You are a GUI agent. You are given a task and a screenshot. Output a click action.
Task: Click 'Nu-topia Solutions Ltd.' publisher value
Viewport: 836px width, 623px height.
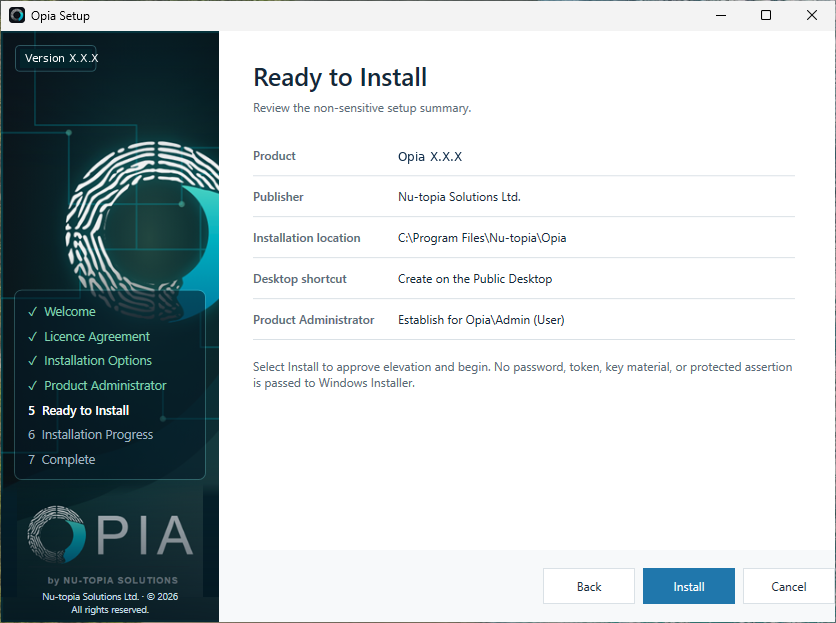[459, 197]
